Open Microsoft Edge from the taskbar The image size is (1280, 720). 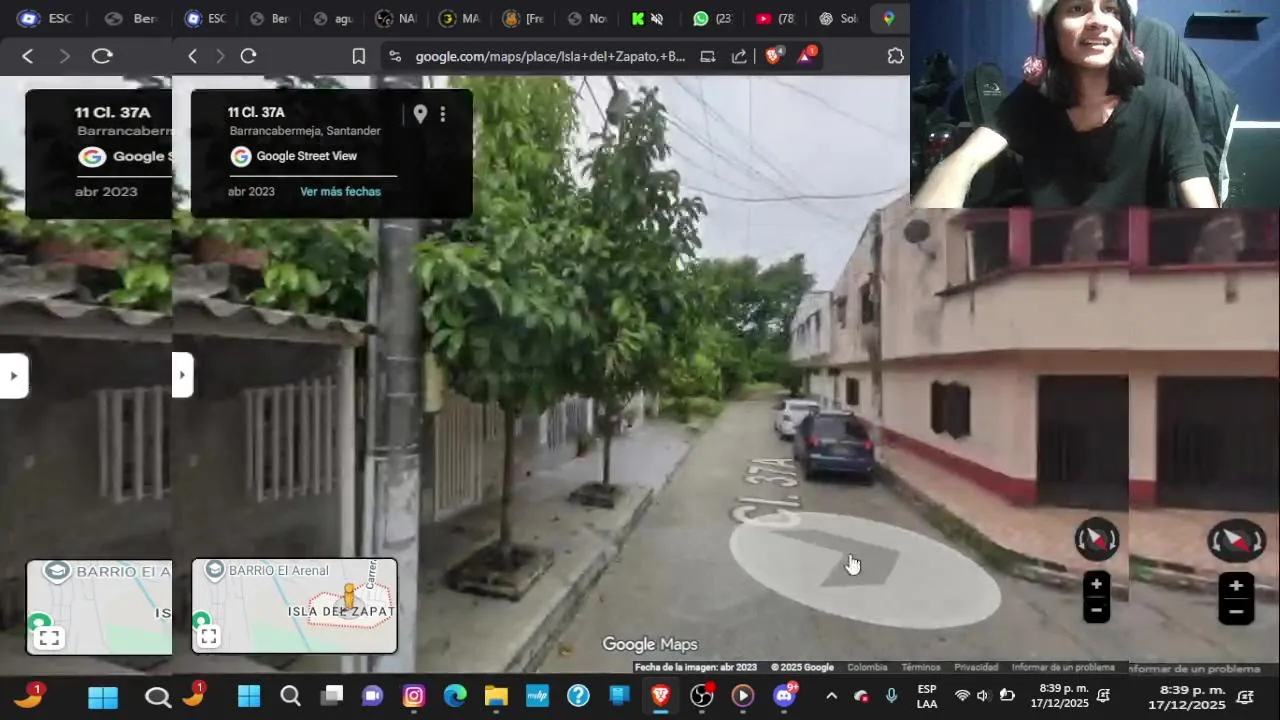(455, 696)
